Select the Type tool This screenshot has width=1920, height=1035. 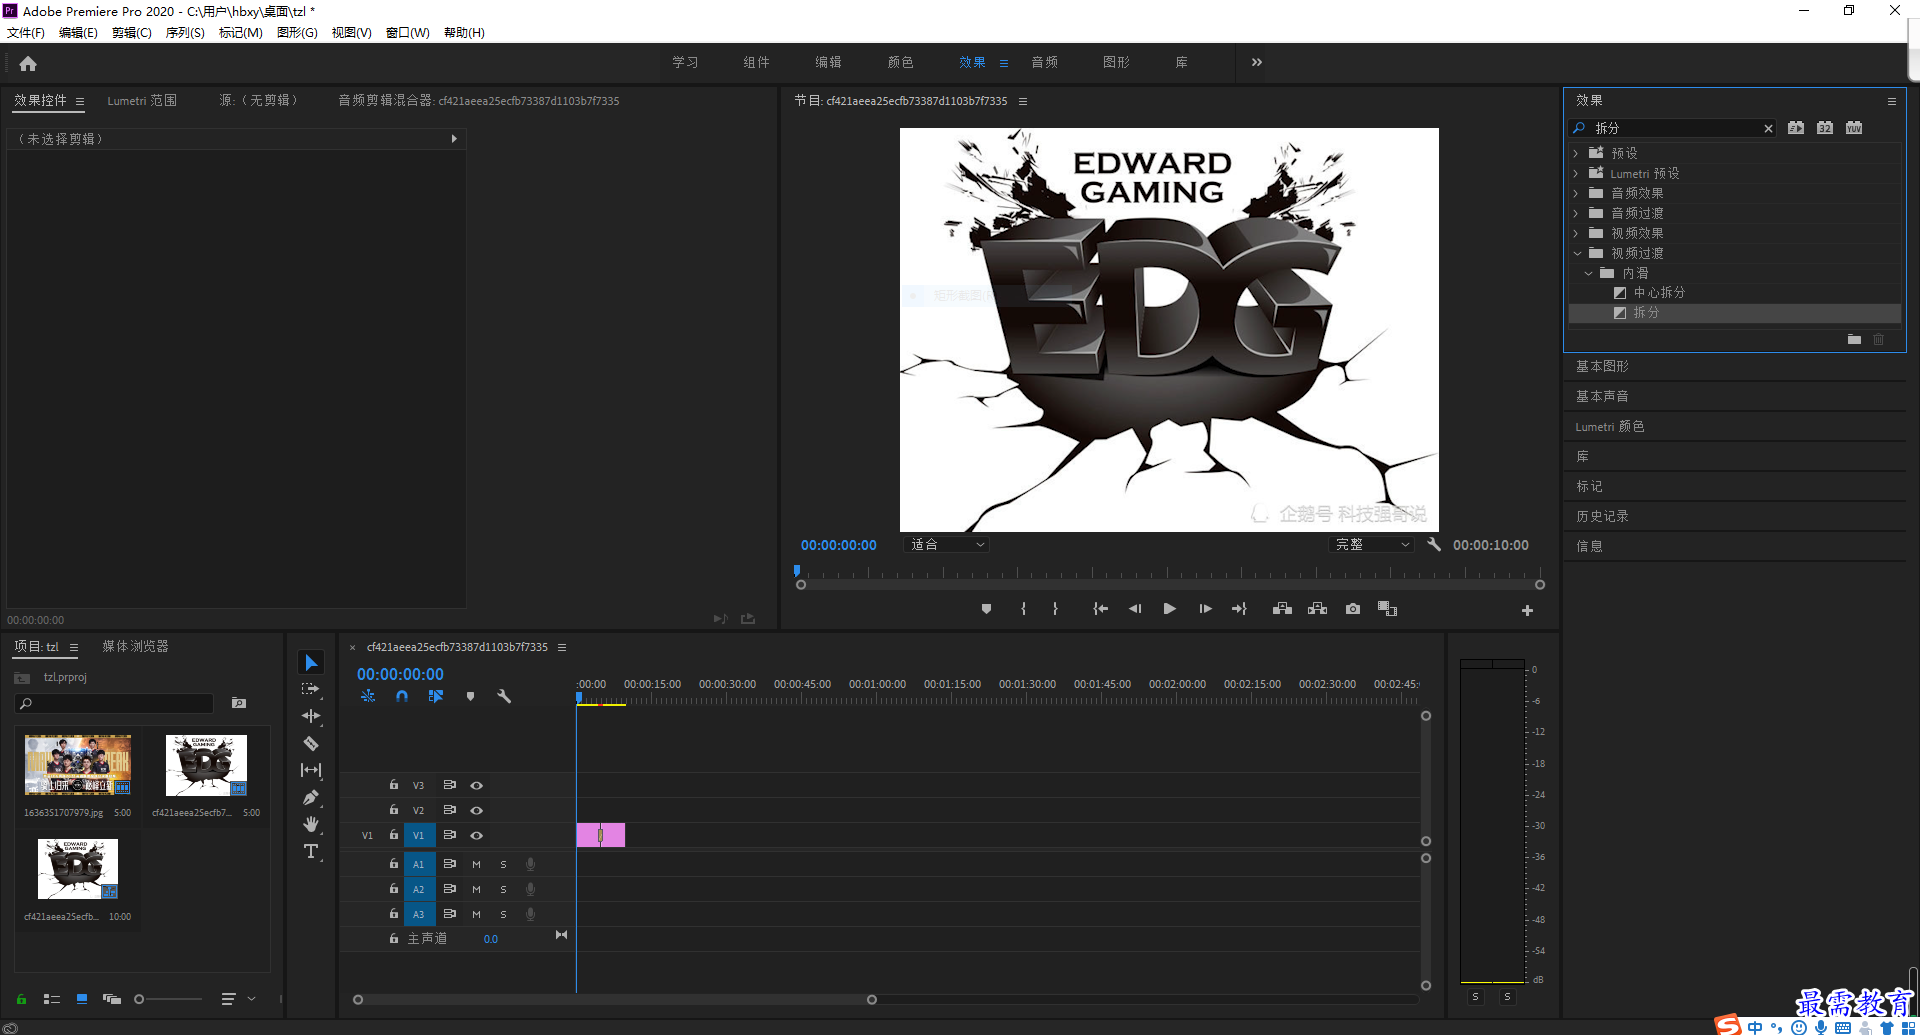[x=311, y=851]
